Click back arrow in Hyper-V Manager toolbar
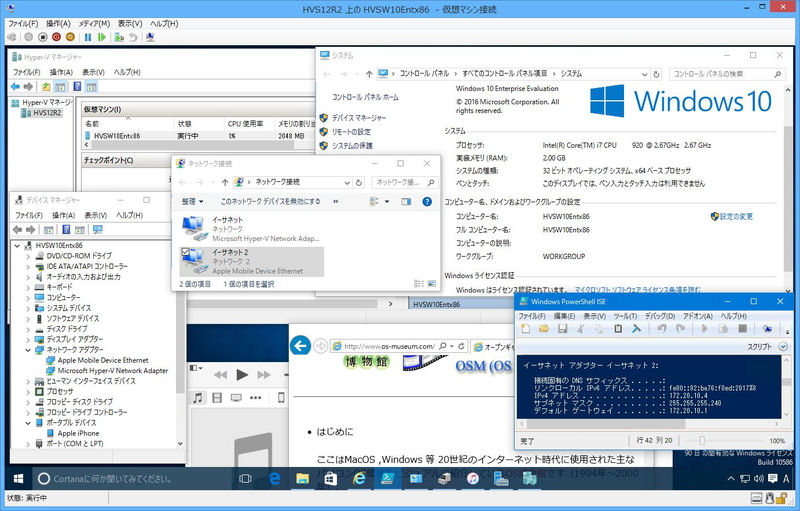 coord(16,87)
